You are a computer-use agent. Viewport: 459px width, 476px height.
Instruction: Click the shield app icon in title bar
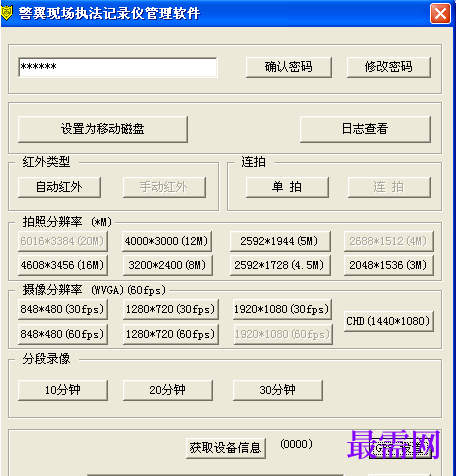point(6,13)
